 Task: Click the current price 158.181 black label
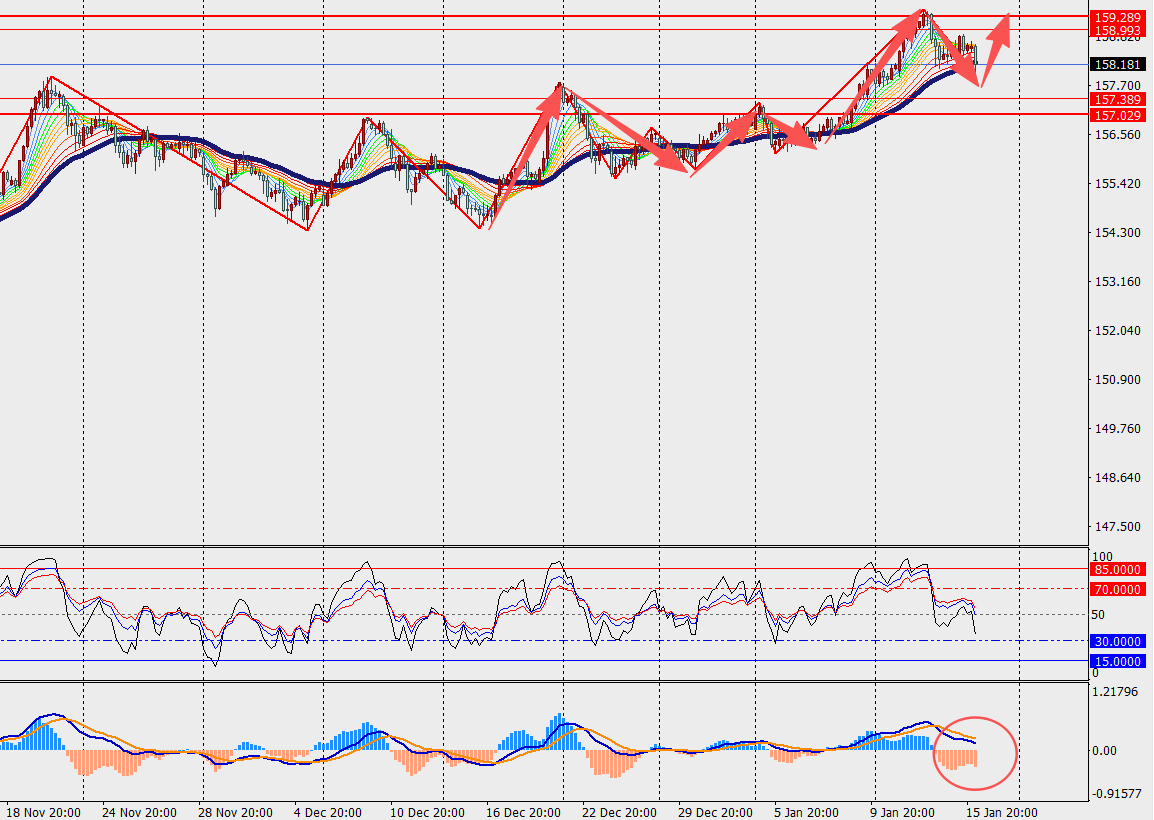(x=1117, y=65)
